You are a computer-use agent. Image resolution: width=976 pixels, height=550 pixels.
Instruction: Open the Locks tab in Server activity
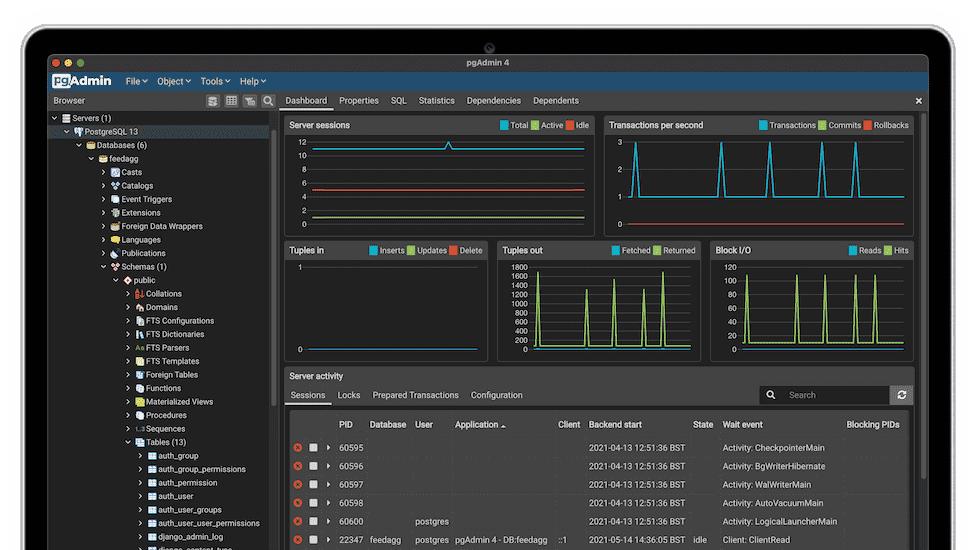349,395
